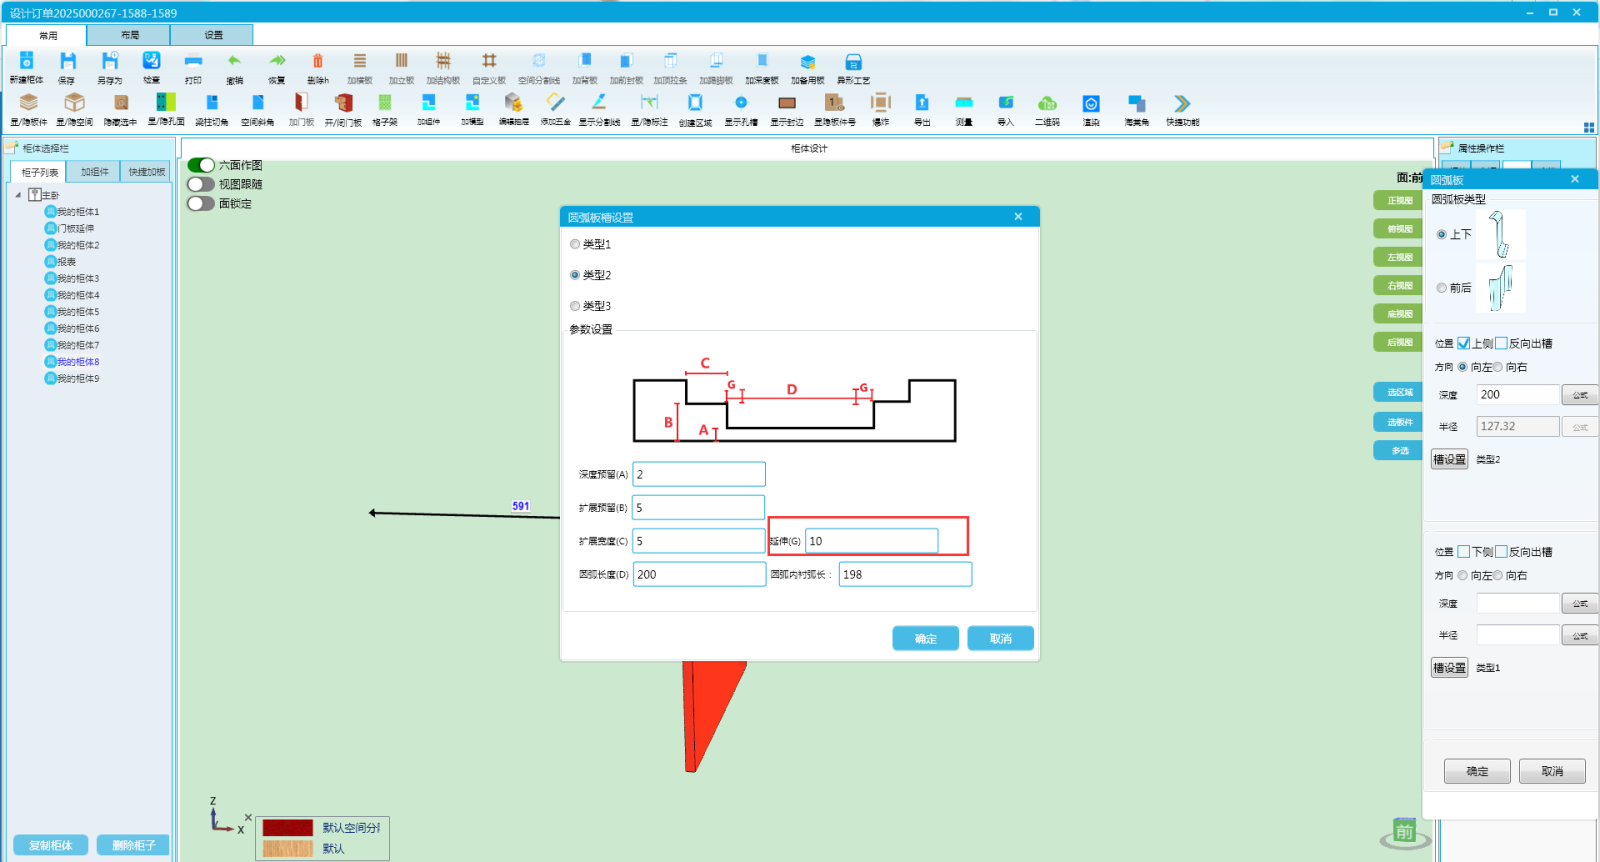Toggle the 六面作图 switch
Viewport: 1600px width, 862px height.
pyautogui.click(x=201, y=165)
